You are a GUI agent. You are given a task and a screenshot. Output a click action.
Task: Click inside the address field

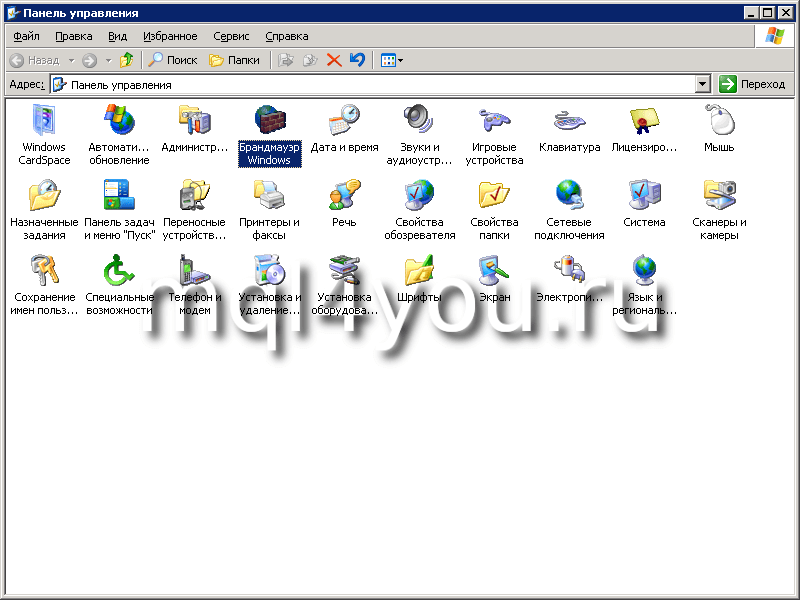click(380, 85)
